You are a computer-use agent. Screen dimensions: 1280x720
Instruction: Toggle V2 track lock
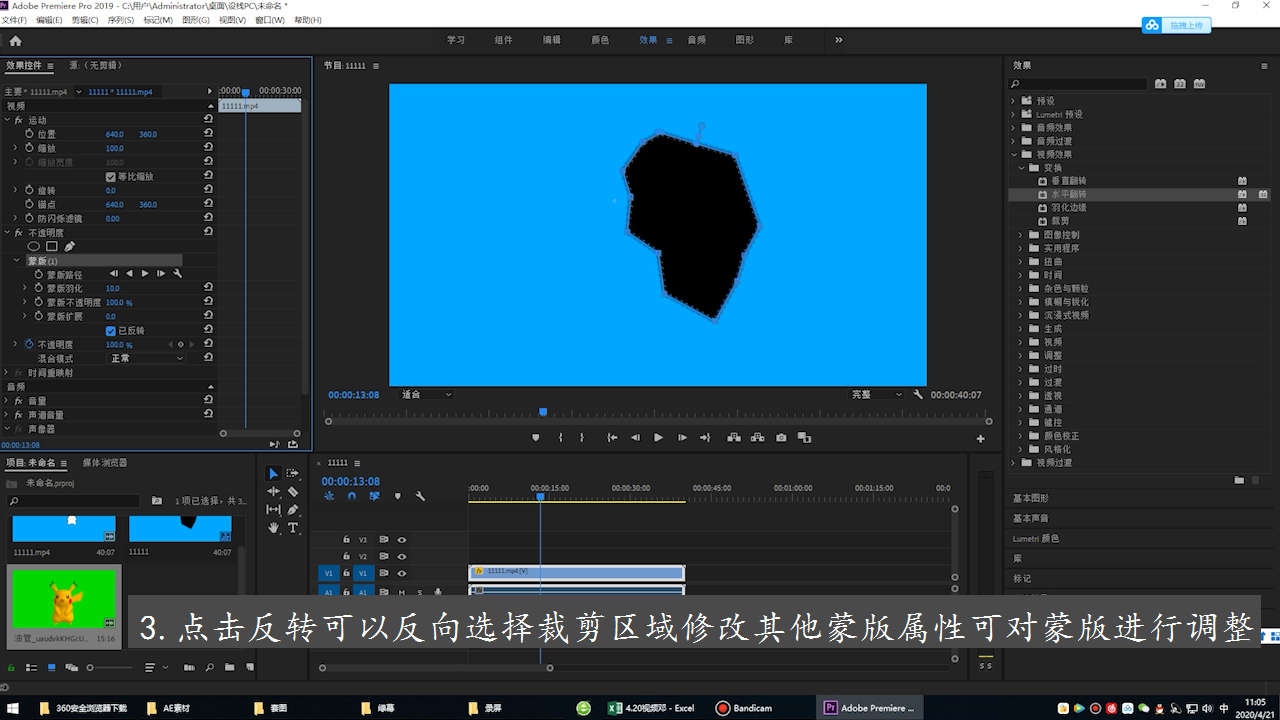tap(347, 556)
